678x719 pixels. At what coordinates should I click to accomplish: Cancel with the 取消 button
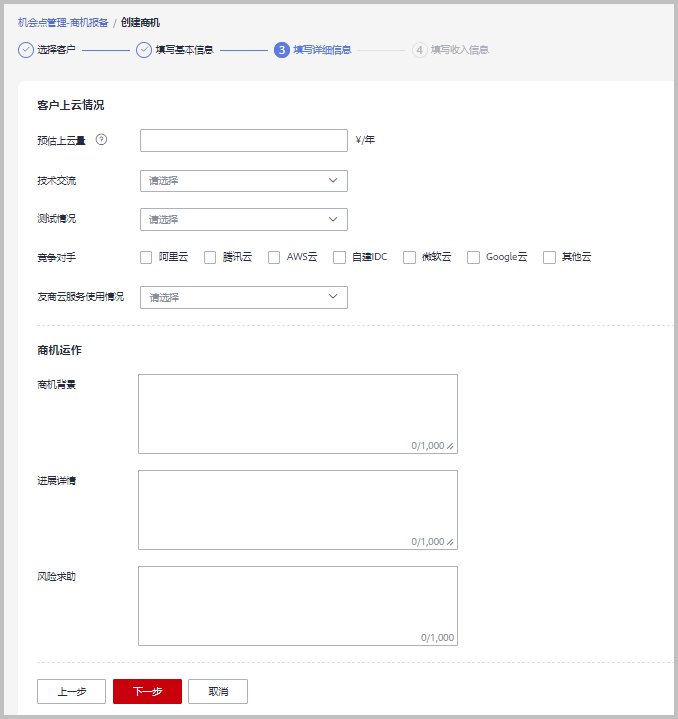pos(218,691)
